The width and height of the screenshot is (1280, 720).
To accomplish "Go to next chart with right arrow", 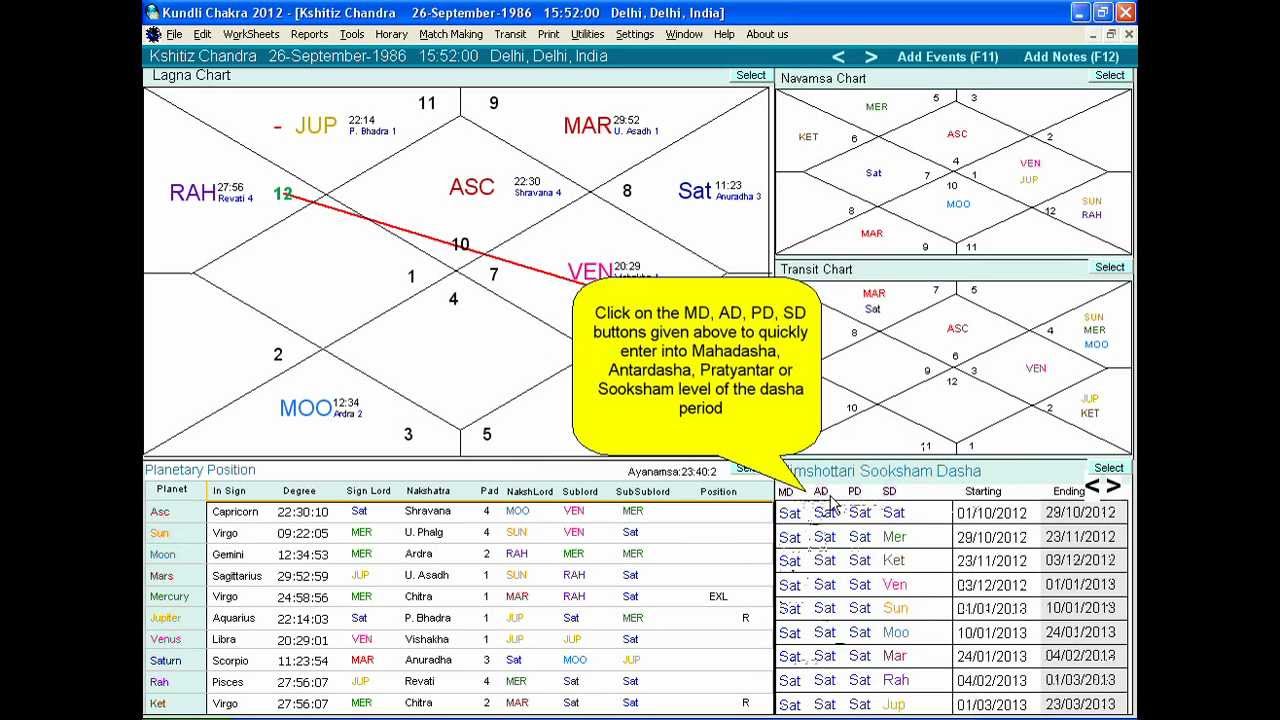I will pos(871,57).
